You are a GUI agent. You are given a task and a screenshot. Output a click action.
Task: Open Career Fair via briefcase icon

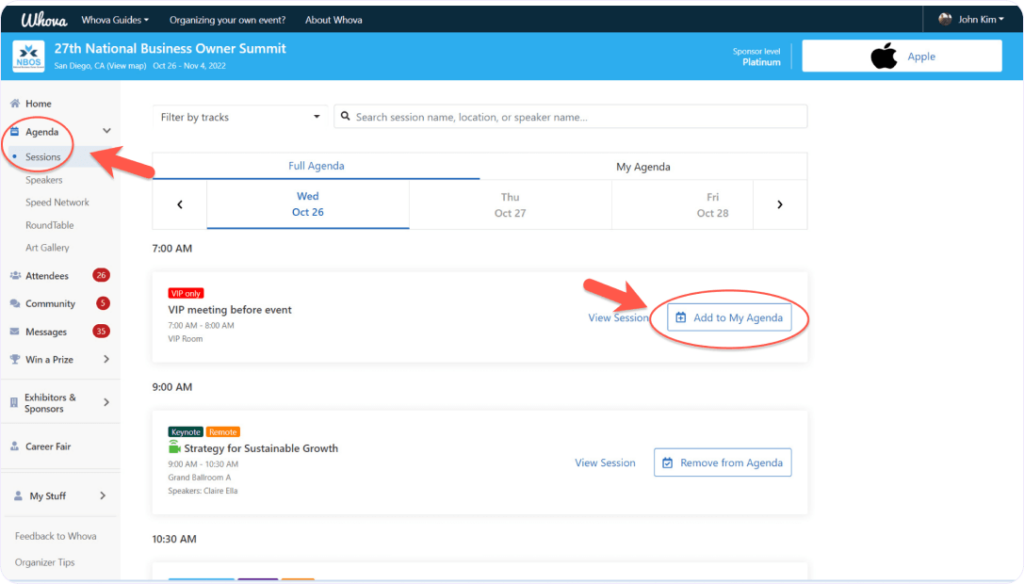(17, 446)
